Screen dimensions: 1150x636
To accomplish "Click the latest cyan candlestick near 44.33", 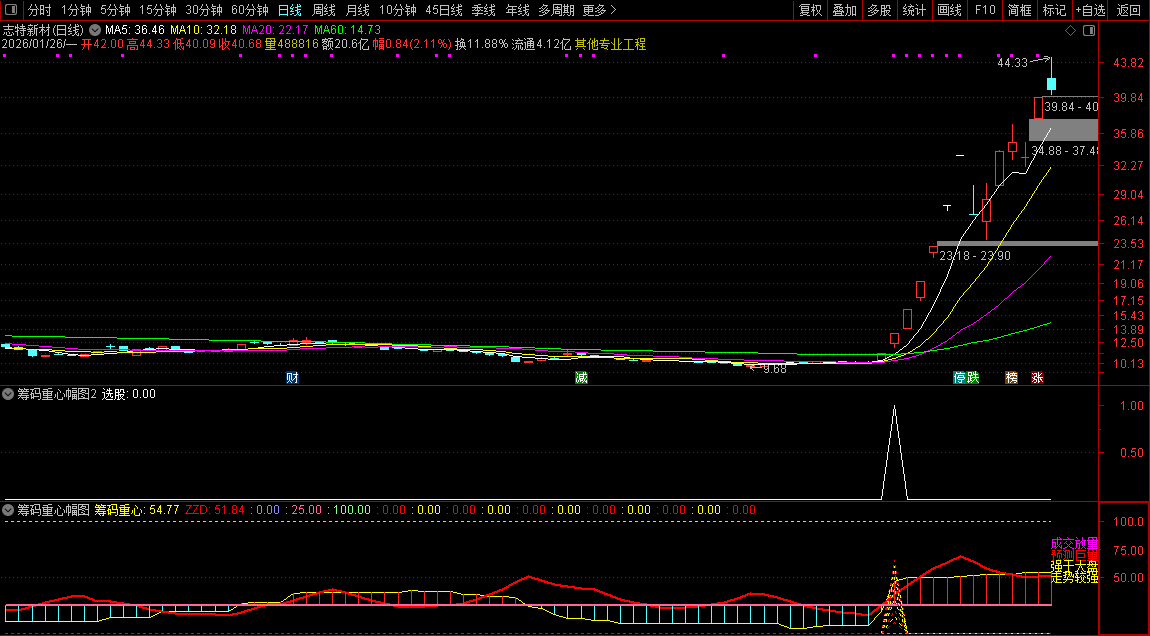I will (1051, 84).
